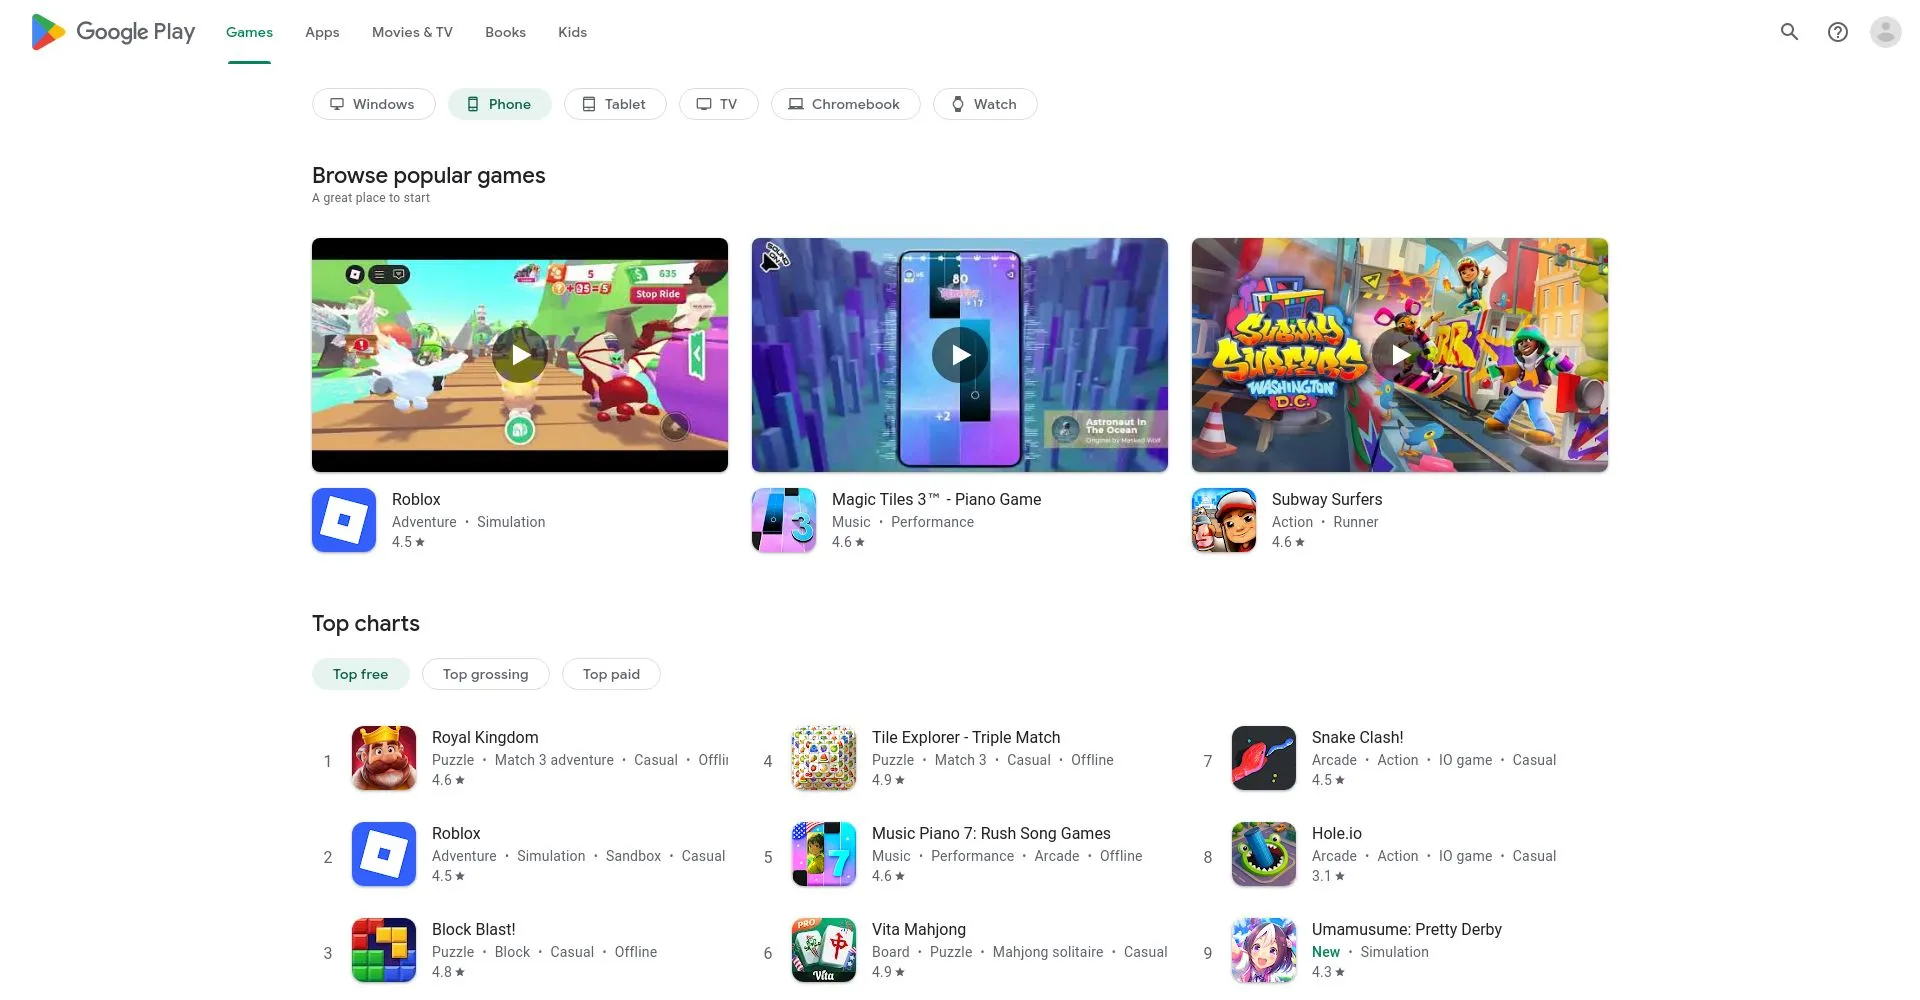Screen dimensions: 1920x1000
Task: Click Vita Mahjong's Mahjong solitaire tag
Action: point(1047,952)
